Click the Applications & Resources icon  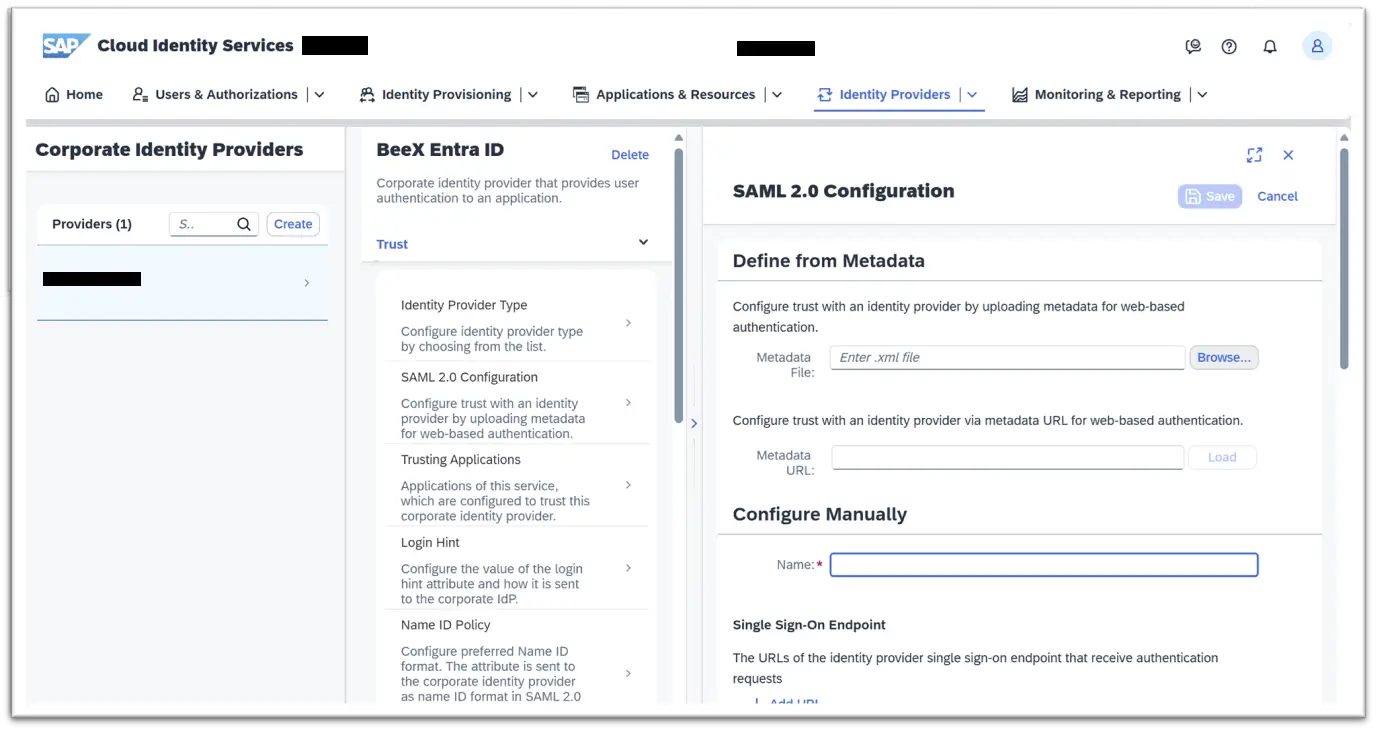pos(581,94)
